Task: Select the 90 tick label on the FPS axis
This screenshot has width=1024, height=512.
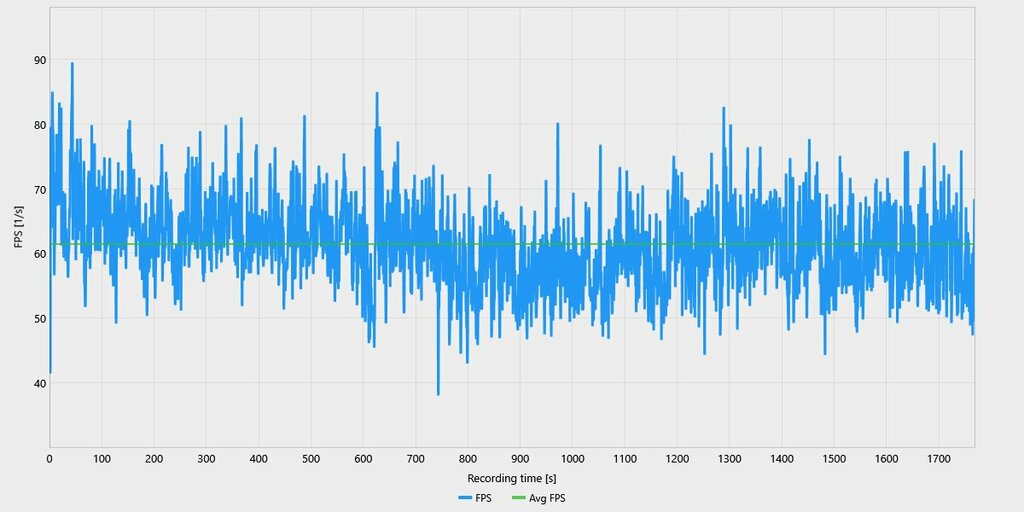Action: point(39,60)
